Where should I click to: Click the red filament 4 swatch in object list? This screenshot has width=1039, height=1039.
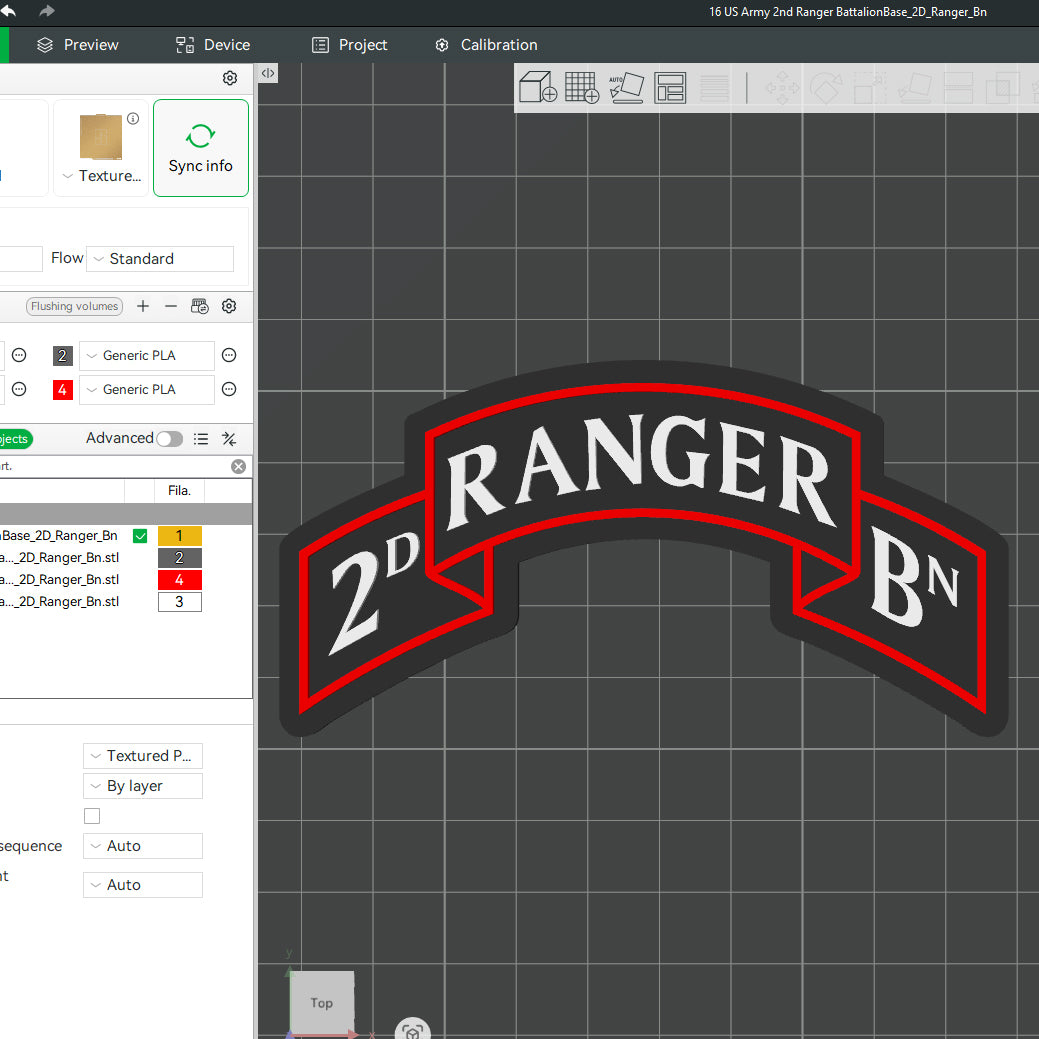pos(179,580)
